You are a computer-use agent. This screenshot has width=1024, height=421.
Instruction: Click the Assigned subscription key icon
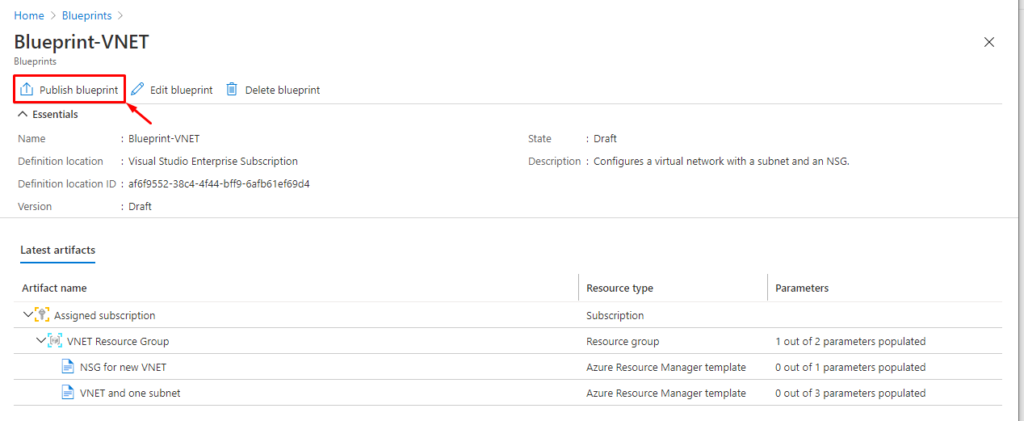point(42,315)
